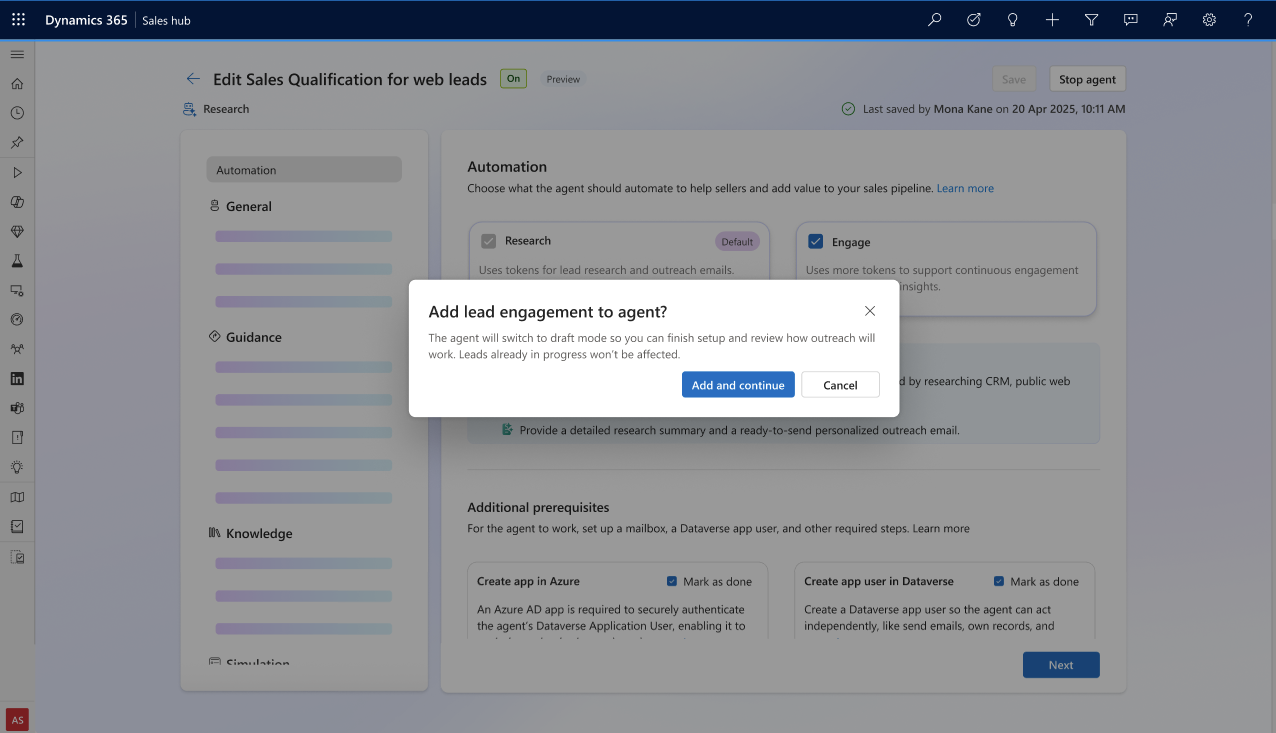Image resolution: width=1276 pixels, height=733 pixels.
Task: Open Pinned pin icon in sidebar
Action: (17, 143)
